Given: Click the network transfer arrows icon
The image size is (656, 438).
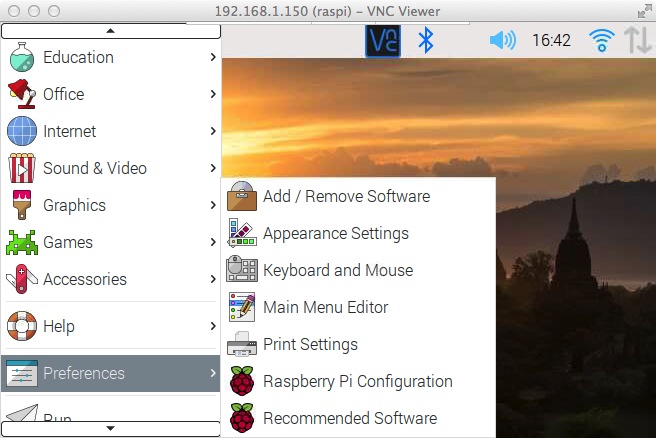Looking at the screenshot, I should [x=637, y=41].
